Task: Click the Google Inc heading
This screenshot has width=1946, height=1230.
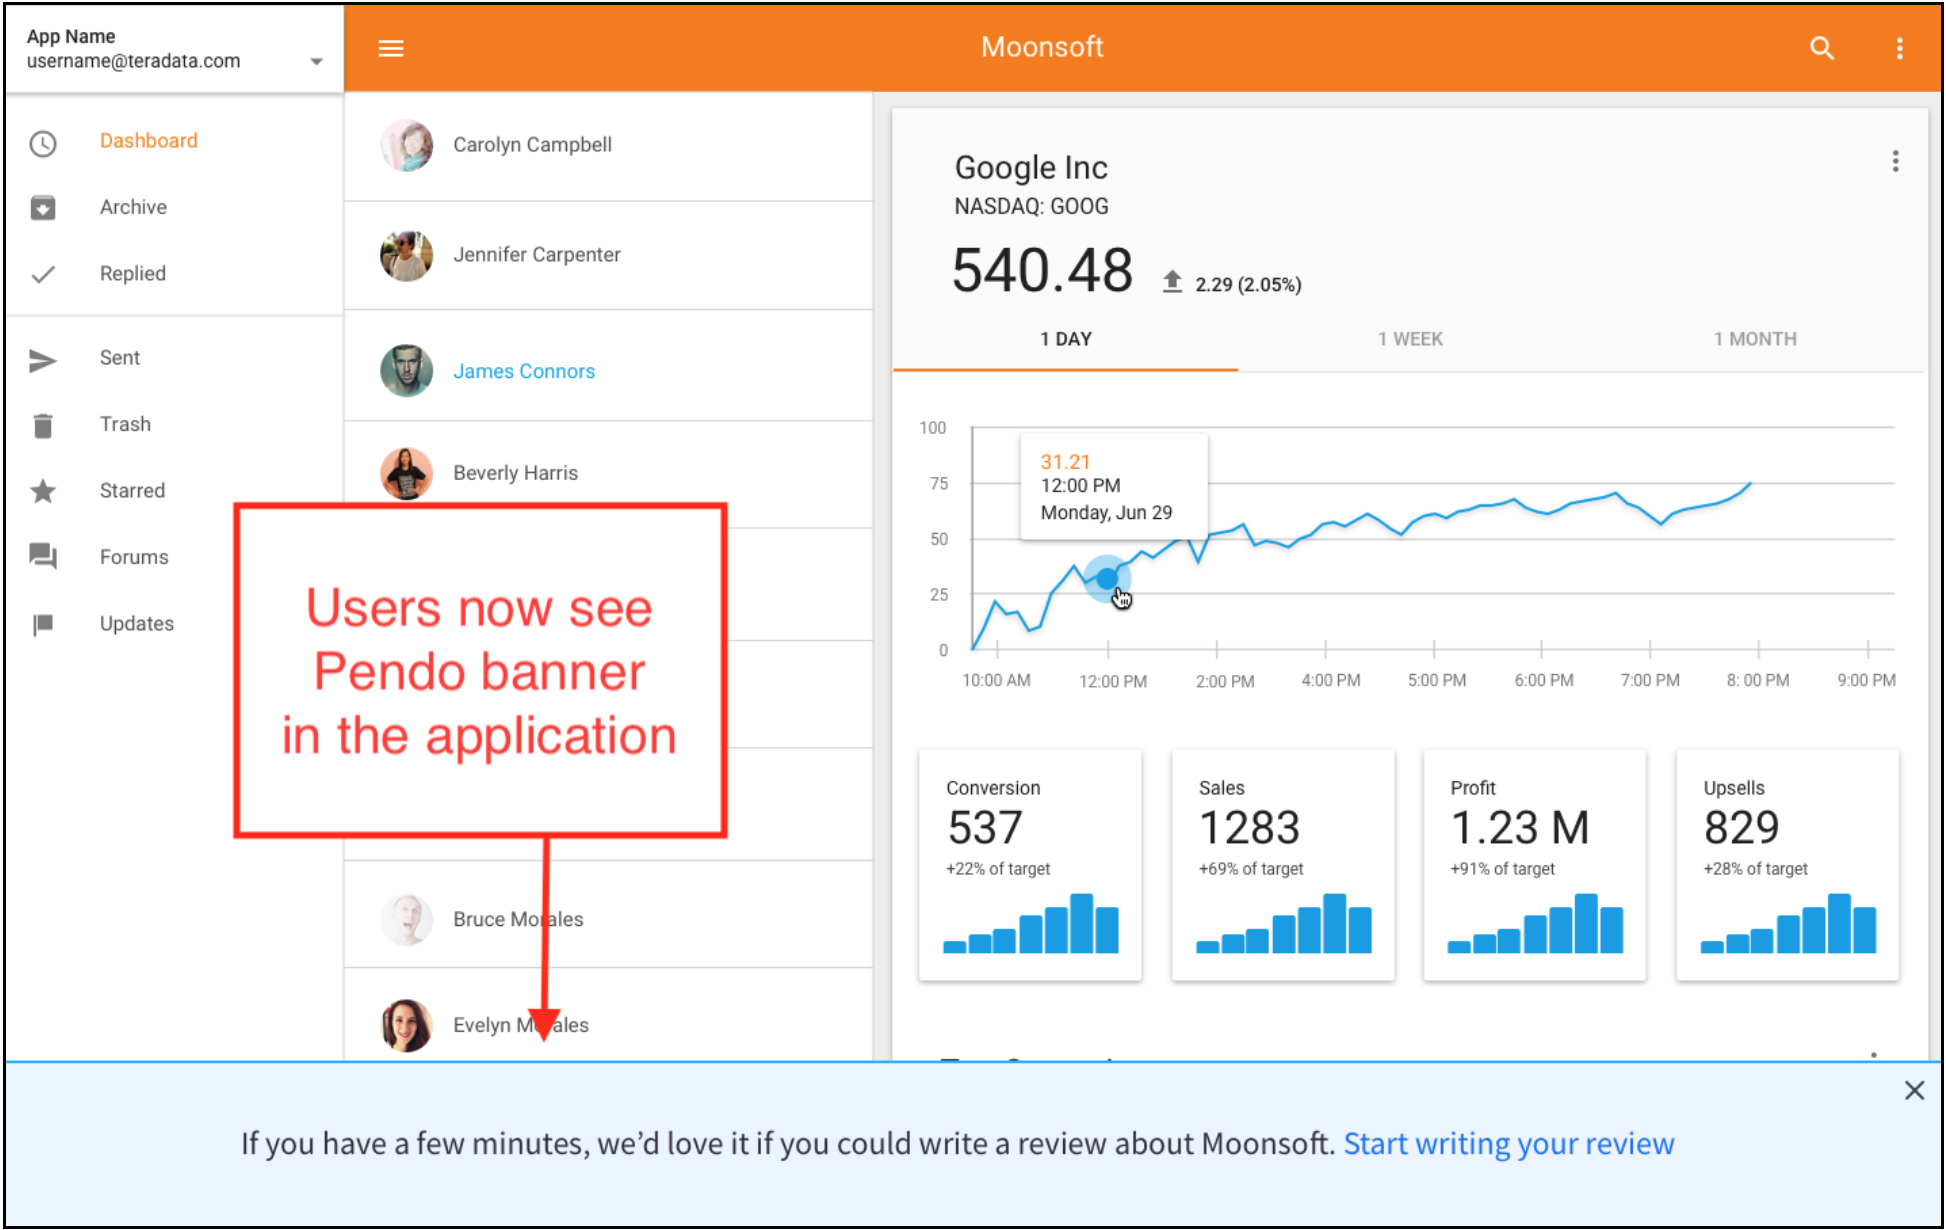Action: coord(1031,167)
